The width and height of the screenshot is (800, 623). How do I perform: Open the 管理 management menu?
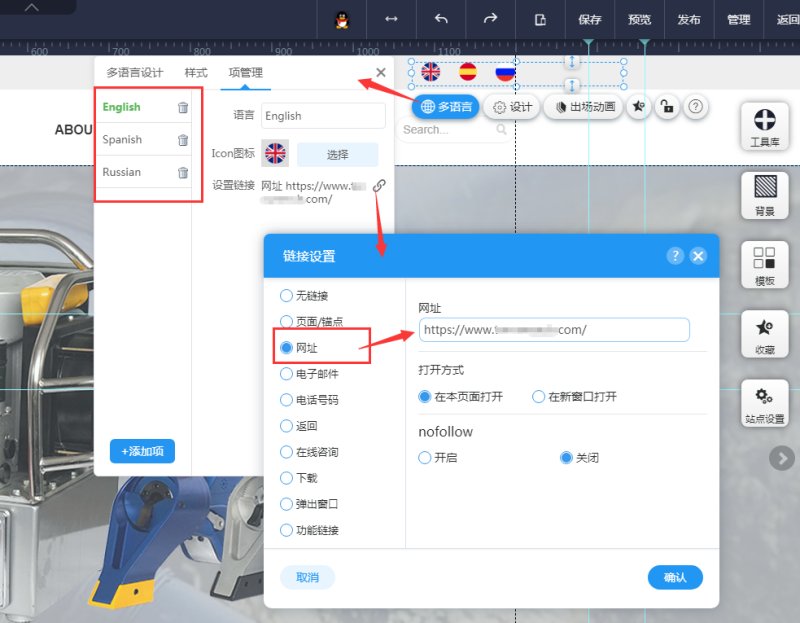point(738,20)
